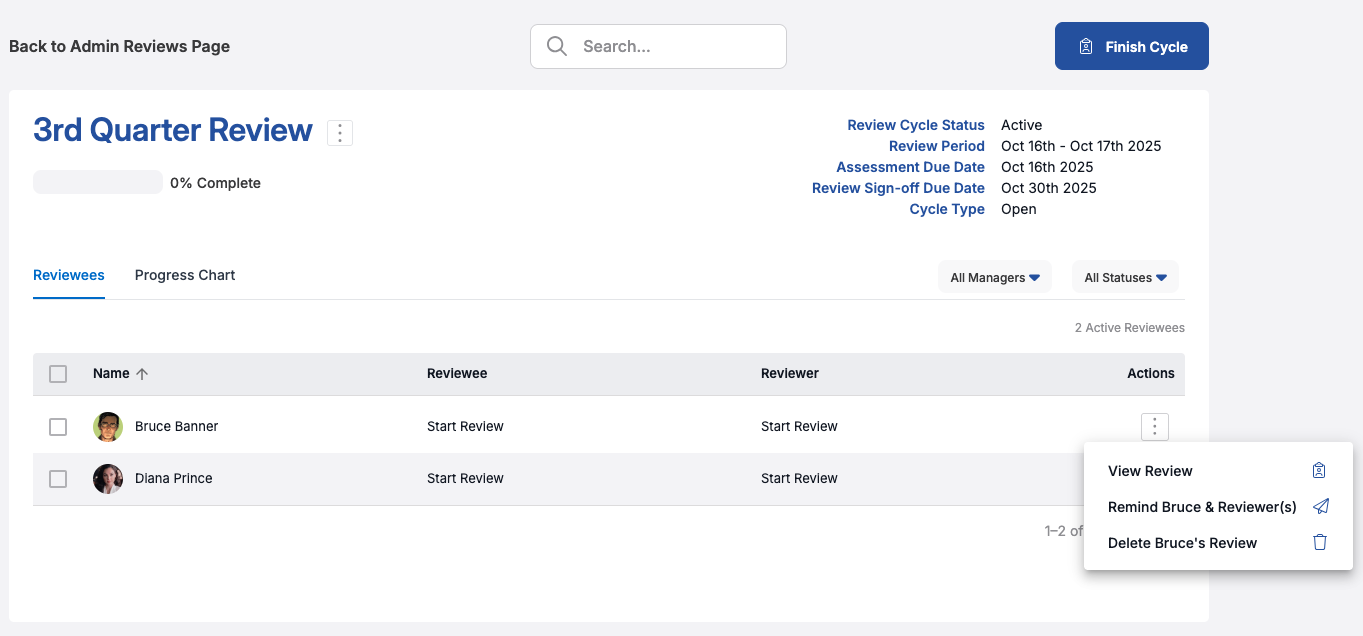Click the 0% Complete progress bar
The height and width of the screenshot is (636, 1363).
tap(98, 182)
